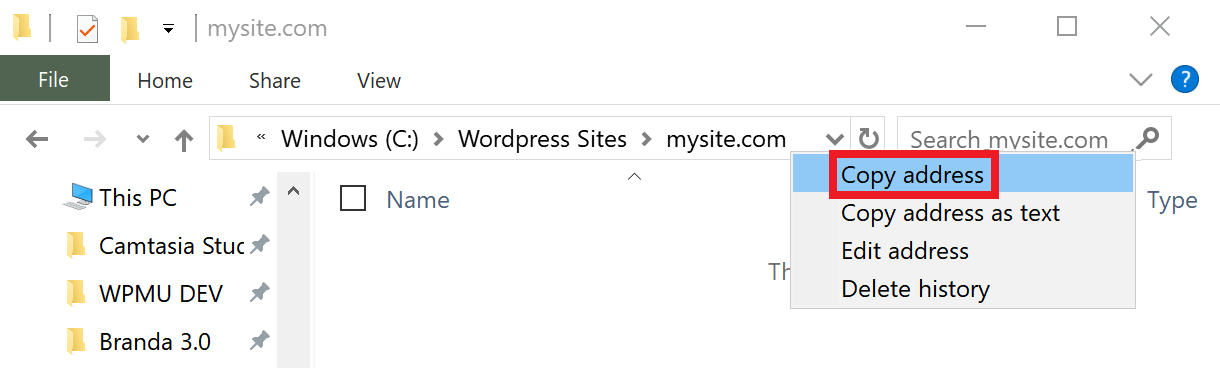Go up one folder level arrow
1220x372 pixels.
click(183, 140)
